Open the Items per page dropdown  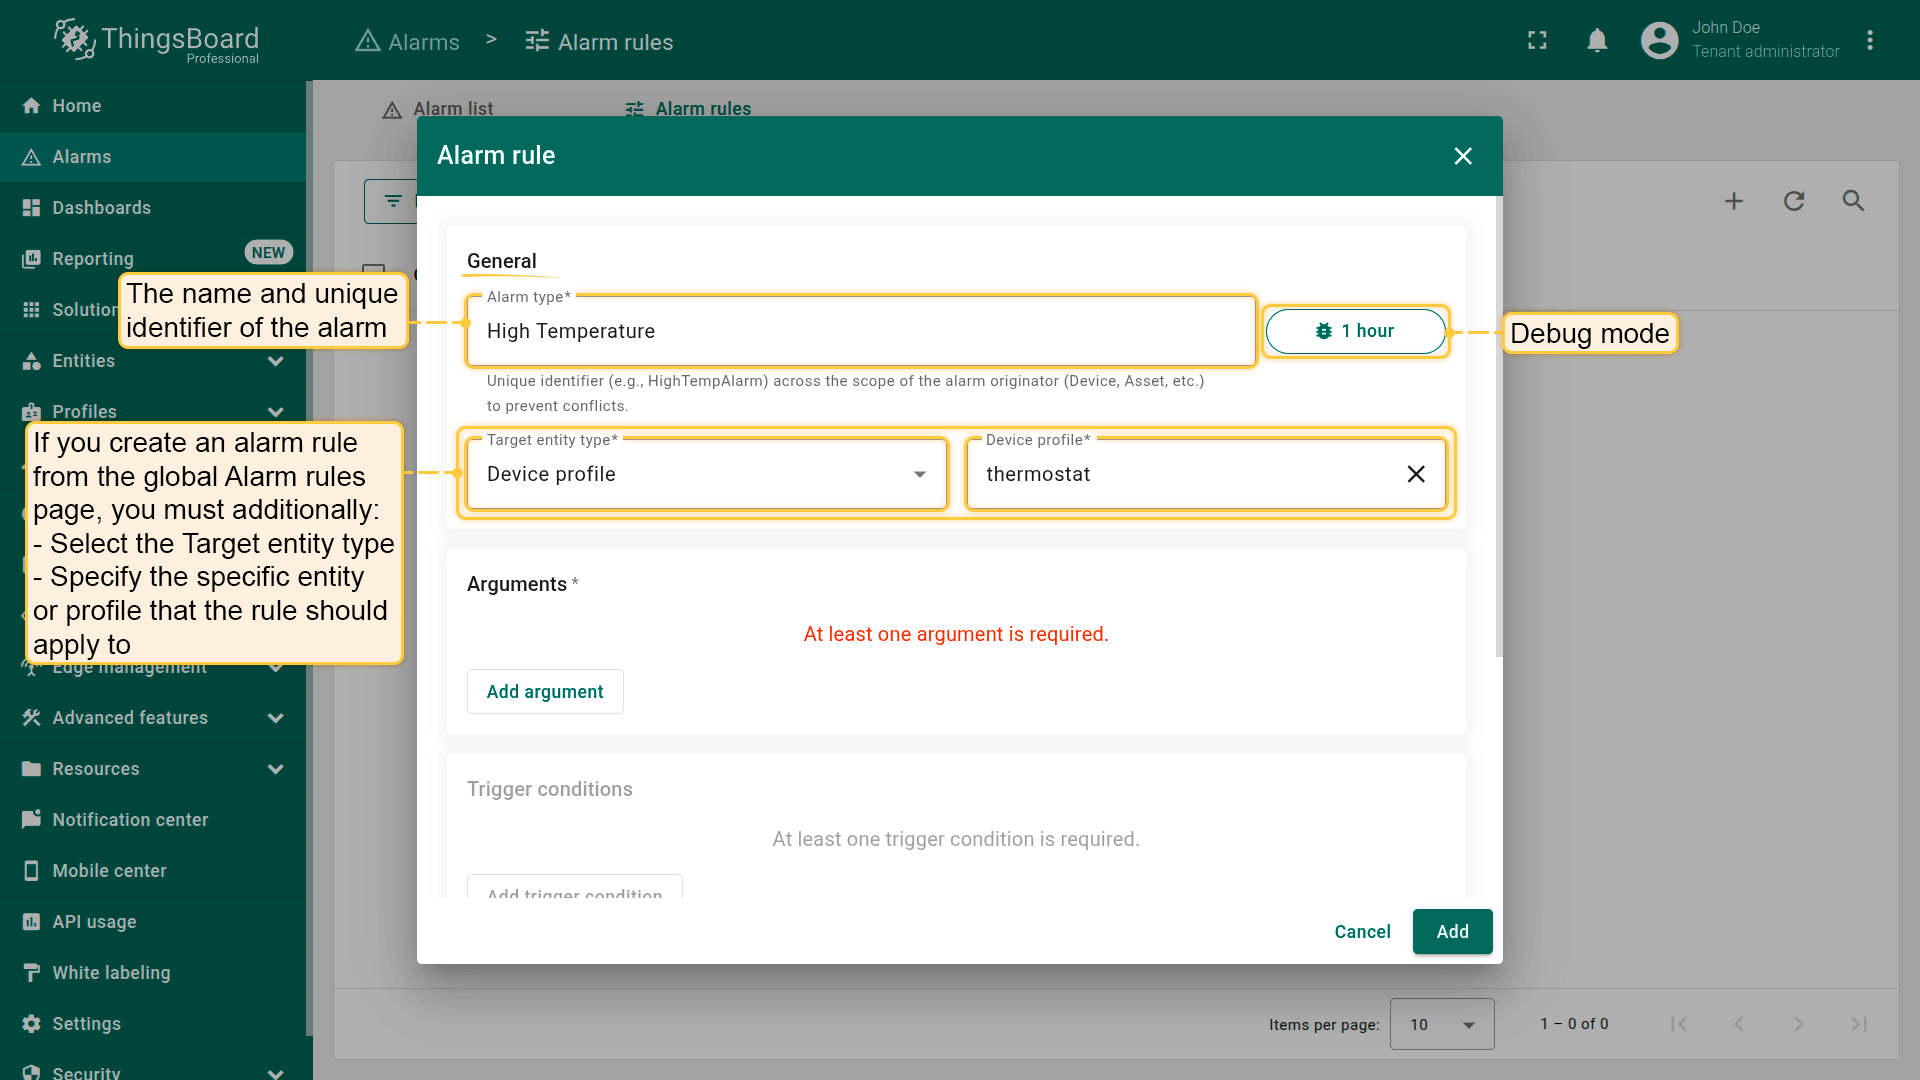pyautogui.click(x=1441, y=1024)
